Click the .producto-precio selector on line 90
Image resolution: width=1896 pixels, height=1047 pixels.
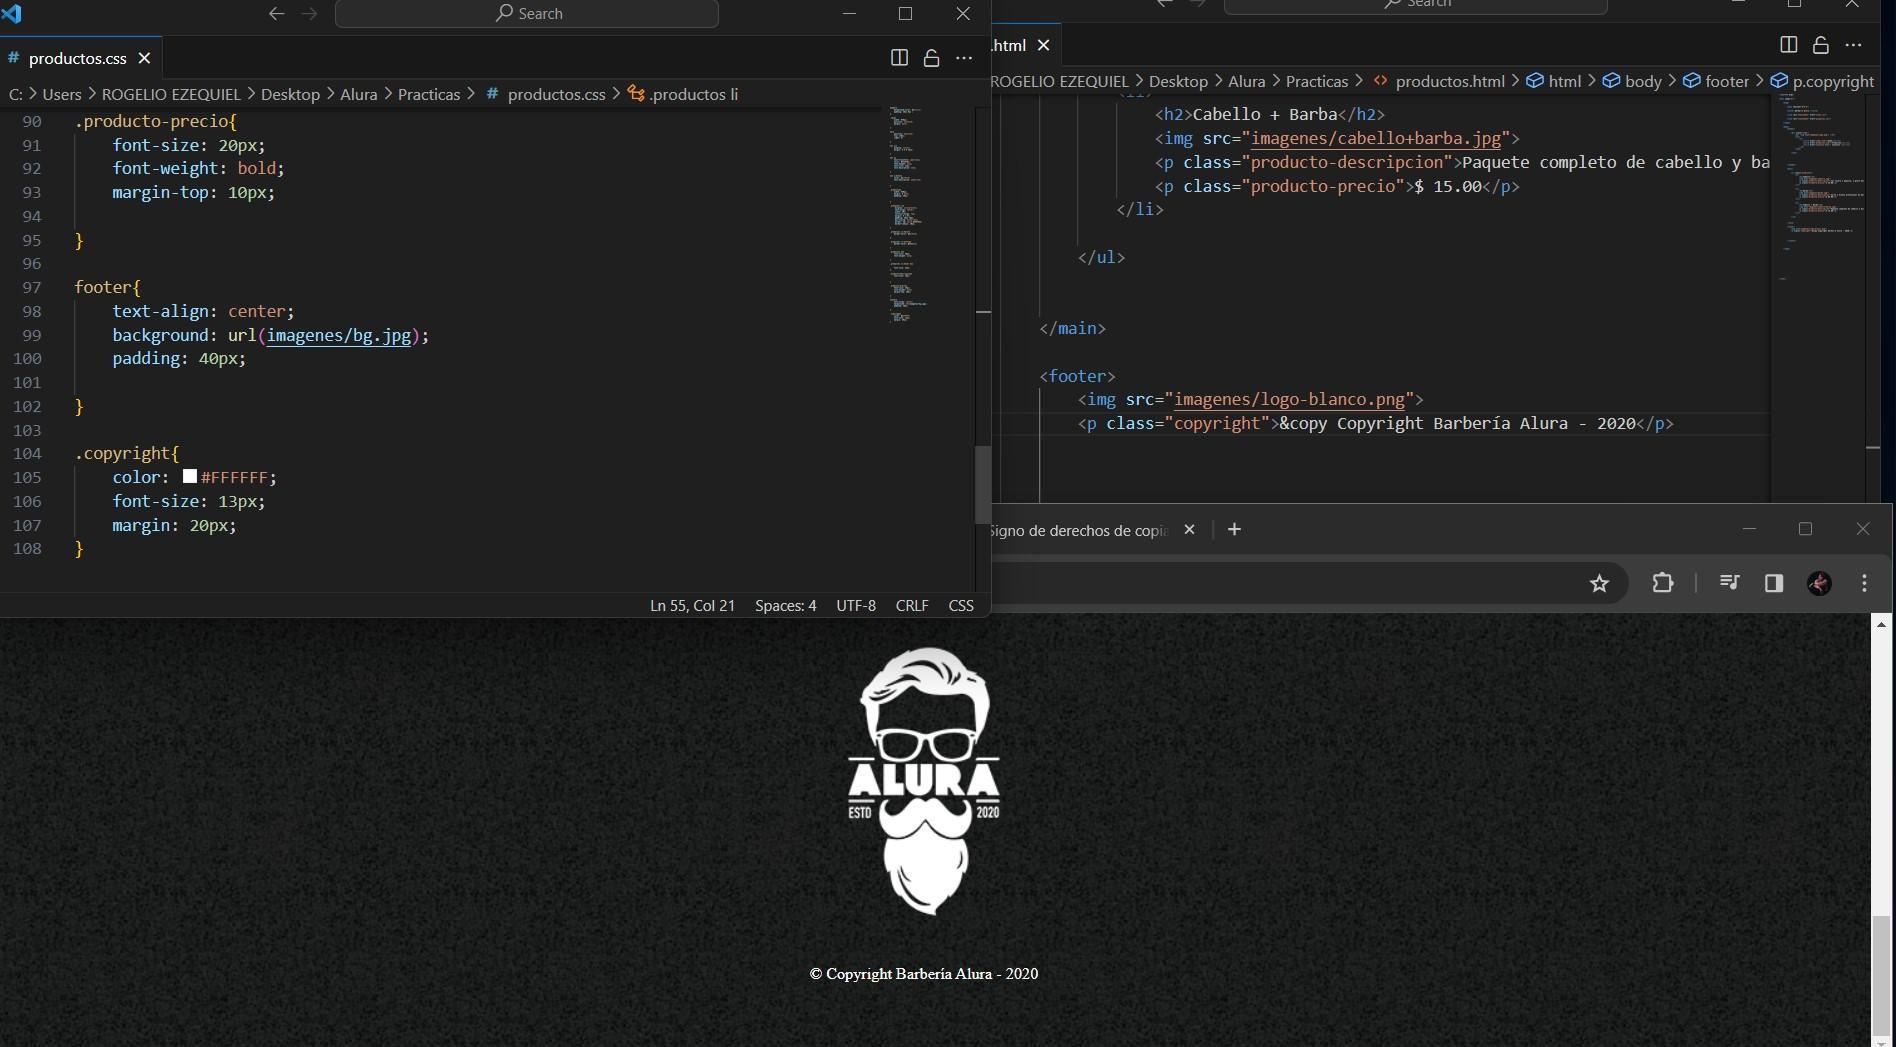coord(150,121)
